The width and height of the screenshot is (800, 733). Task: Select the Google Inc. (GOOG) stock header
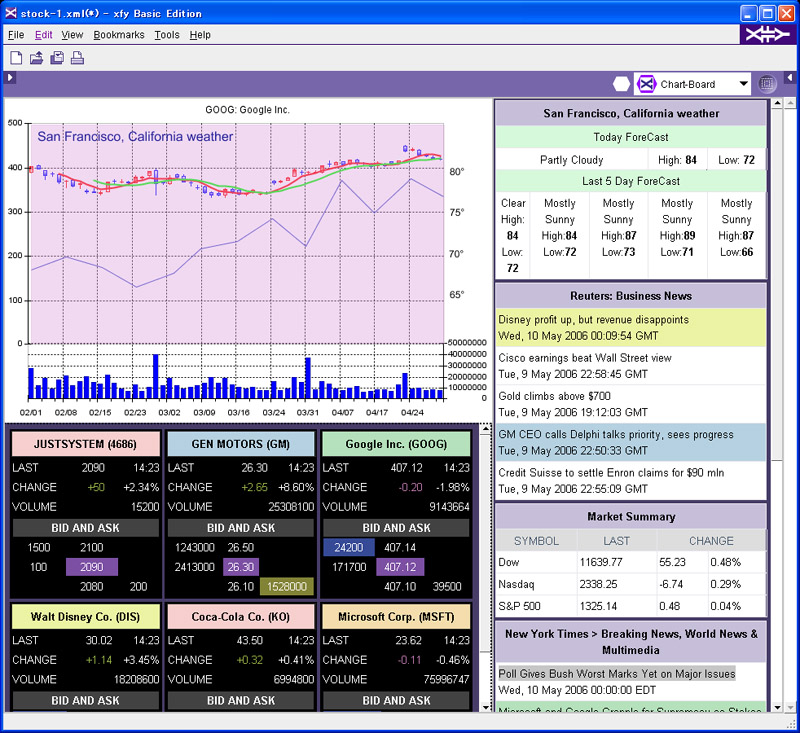(396, 444)
